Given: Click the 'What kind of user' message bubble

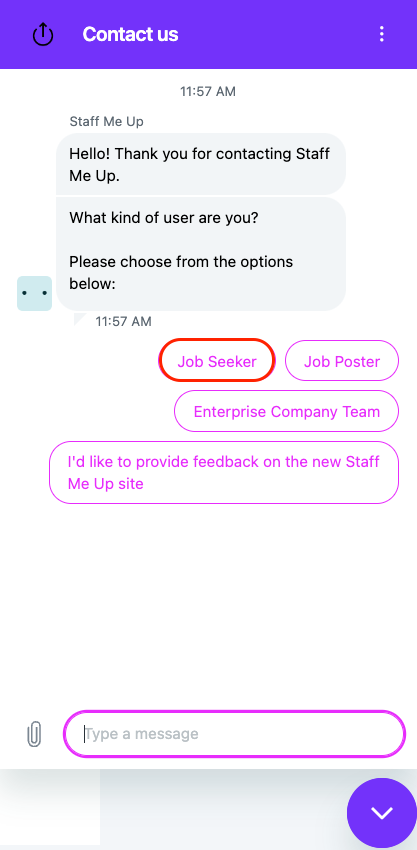Looking at the screenshot, I should point(201,254).
